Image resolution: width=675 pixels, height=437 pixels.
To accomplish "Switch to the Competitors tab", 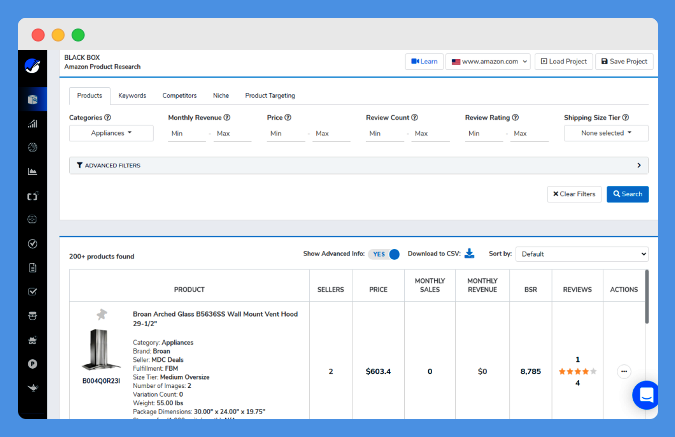I will pos(180,96).
